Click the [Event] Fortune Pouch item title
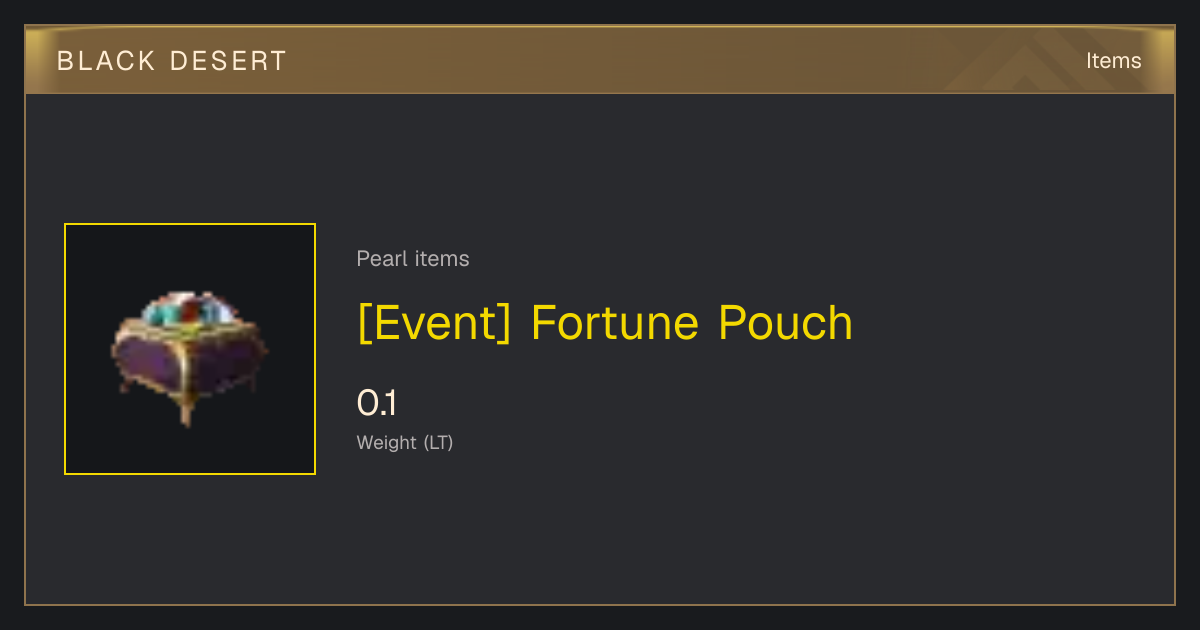 click(605, 324)
